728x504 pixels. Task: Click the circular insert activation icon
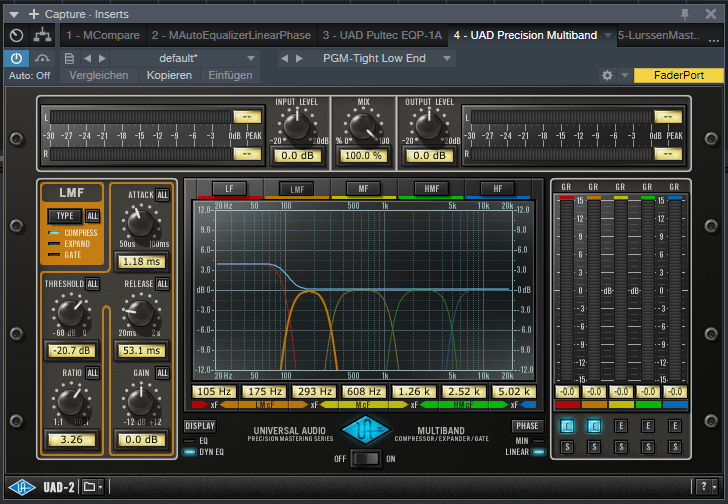pos(16,35)
